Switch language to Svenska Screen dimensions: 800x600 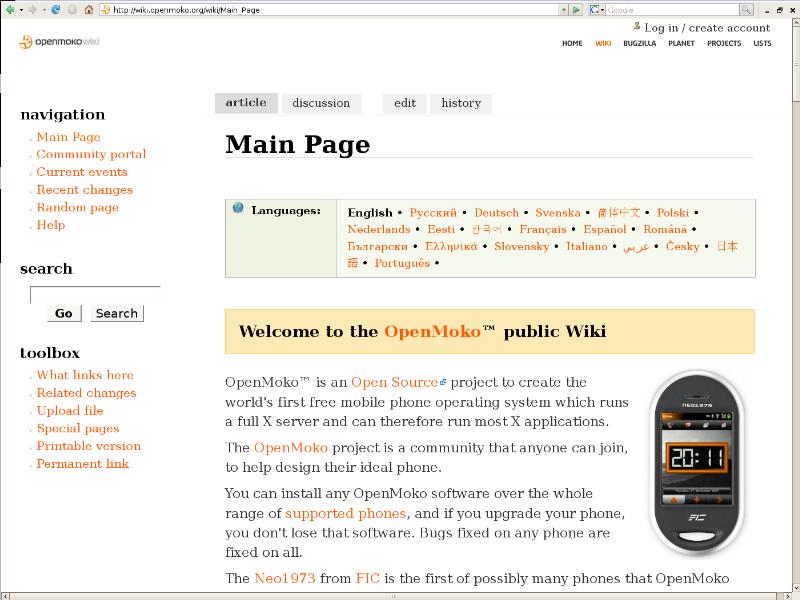coord(558,213)
